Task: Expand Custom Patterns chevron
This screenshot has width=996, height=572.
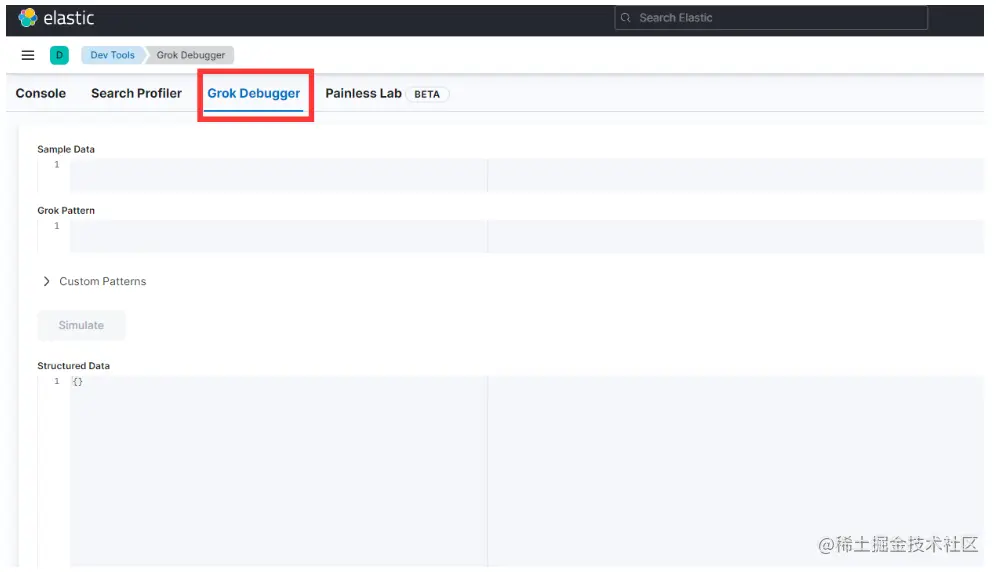Action: pyautogui.click(x=46, y=282)
